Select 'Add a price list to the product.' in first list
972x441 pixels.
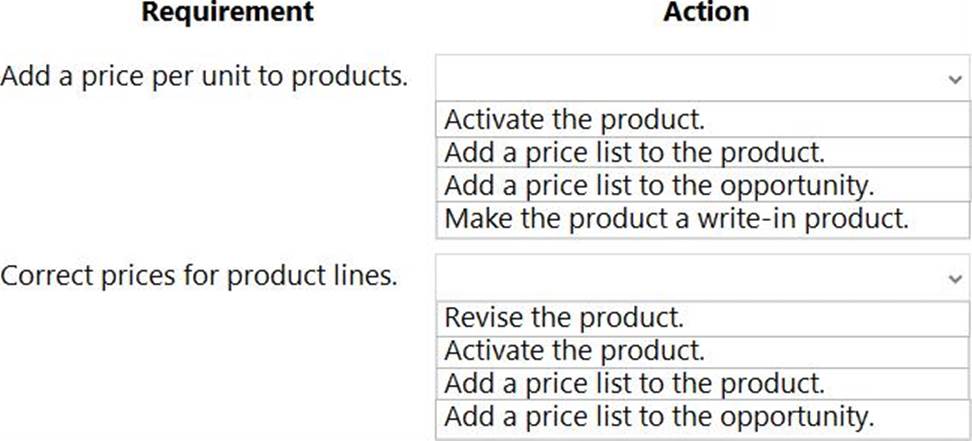(x=702, y=153)
